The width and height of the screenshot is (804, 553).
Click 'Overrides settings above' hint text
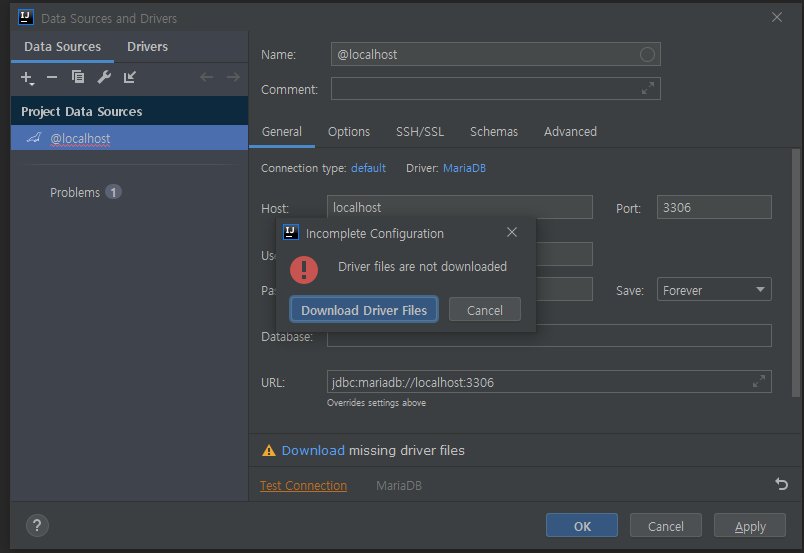376,403
